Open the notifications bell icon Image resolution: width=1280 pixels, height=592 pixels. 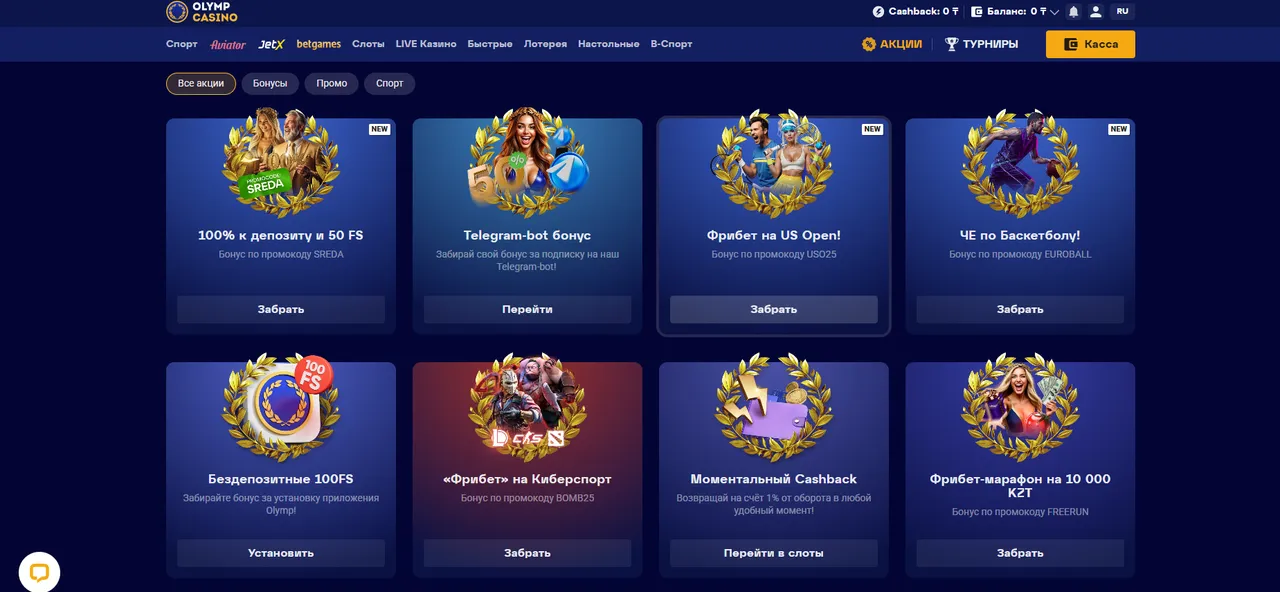1074,12
